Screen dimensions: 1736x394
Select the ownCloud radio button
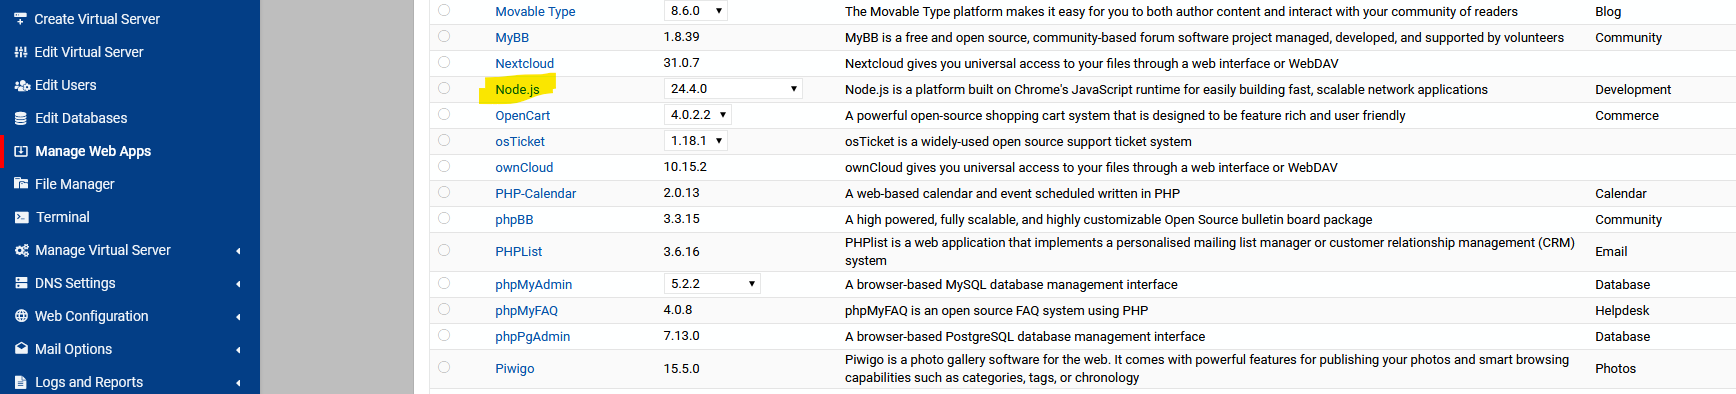tap(444, 166)
